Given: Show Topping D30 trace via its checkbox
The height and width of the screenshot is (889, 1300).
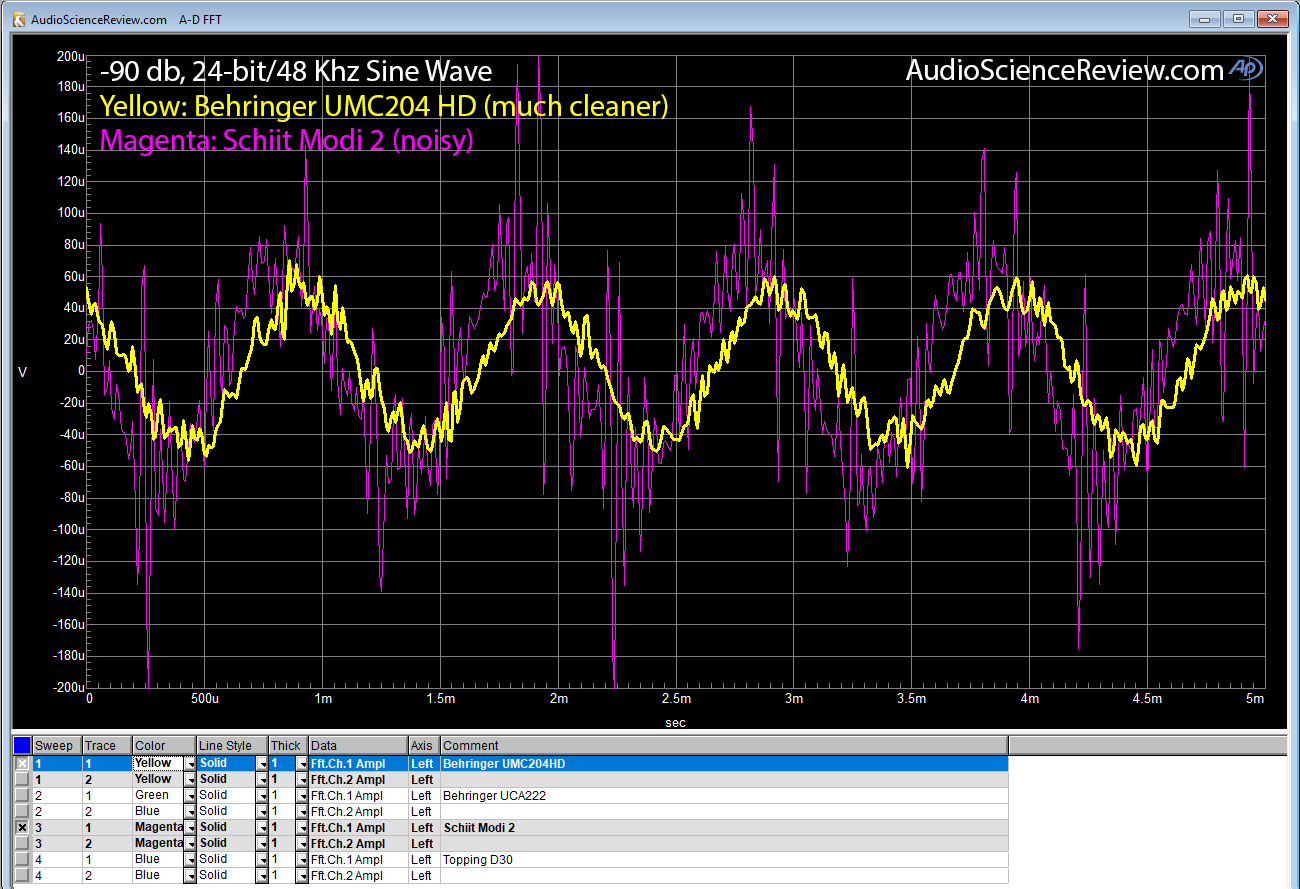Looking at the screenshot, I should tap(22, 859).
